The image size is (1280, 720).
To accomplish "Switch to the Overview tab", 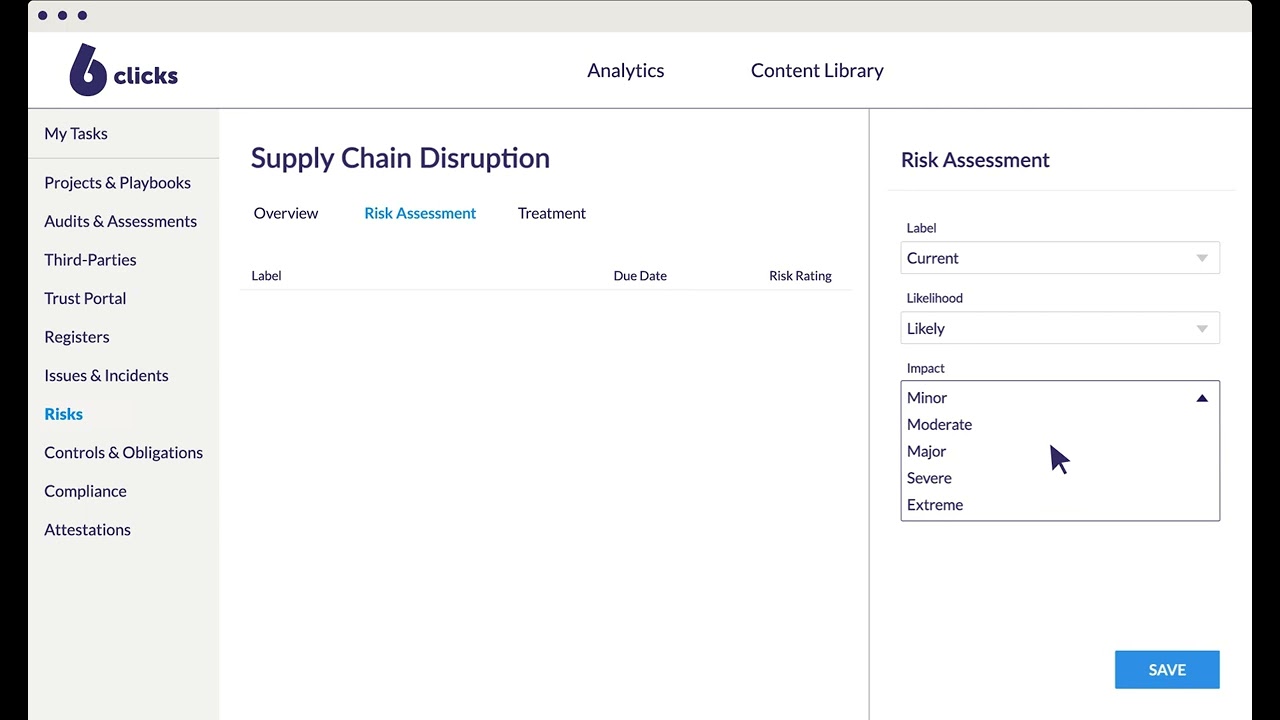I will (x=286, y=213).
